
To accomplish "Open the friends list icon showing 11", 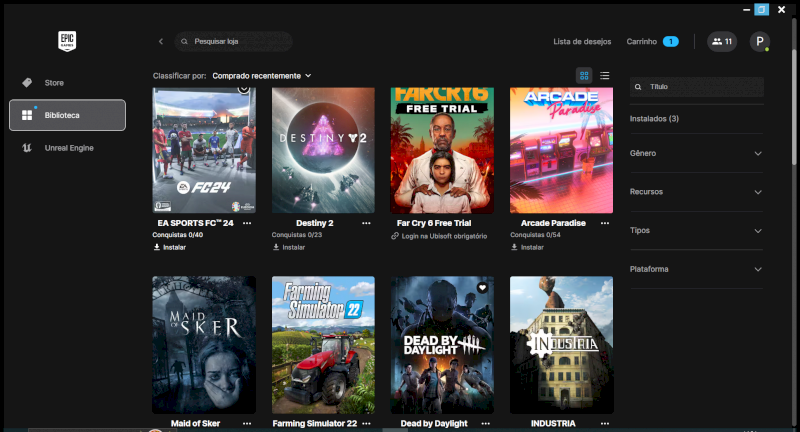I will point(721,41).
